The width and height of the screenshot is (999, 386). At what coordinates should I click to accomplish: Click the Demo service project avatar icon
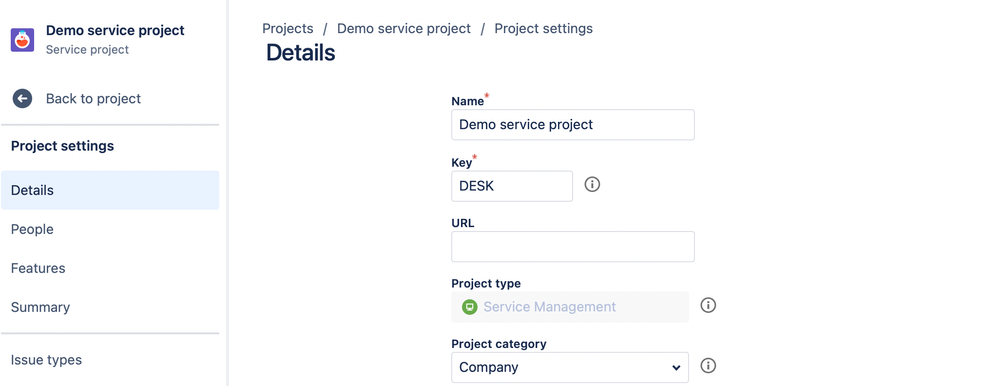[22, 39]
